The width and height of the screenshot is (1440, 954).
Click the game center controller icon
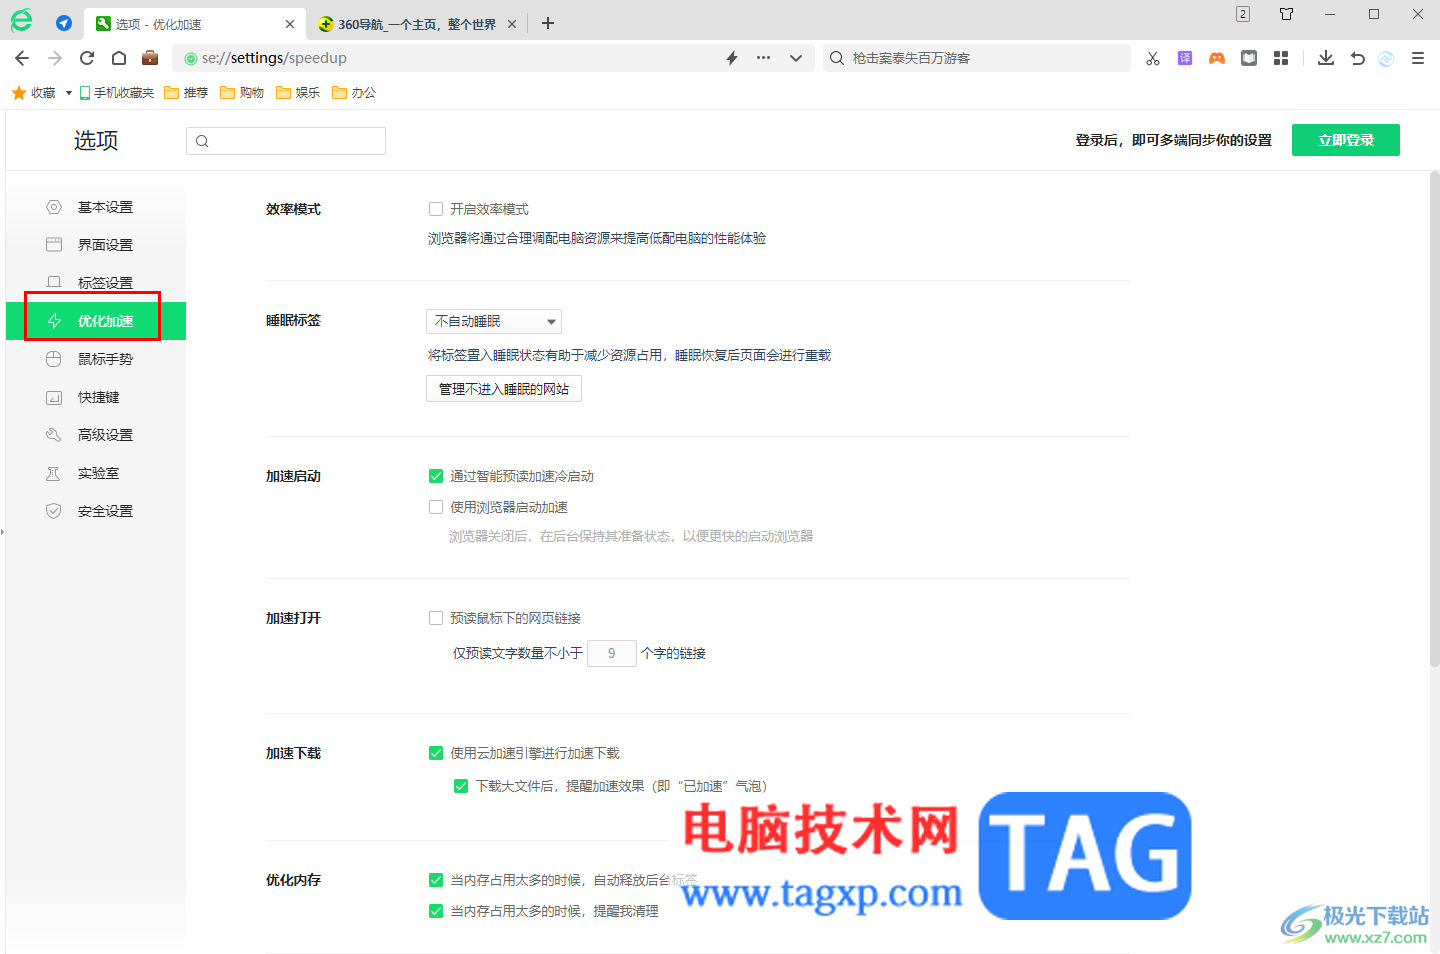pyautogui.click(x=1216, y=57)
